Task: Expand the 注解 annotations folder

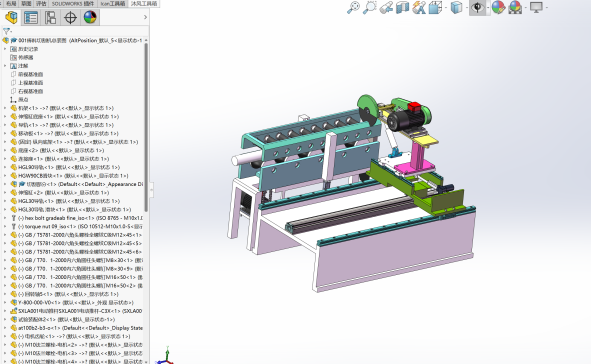Action: pyautogui.click(x=5, y=66)
